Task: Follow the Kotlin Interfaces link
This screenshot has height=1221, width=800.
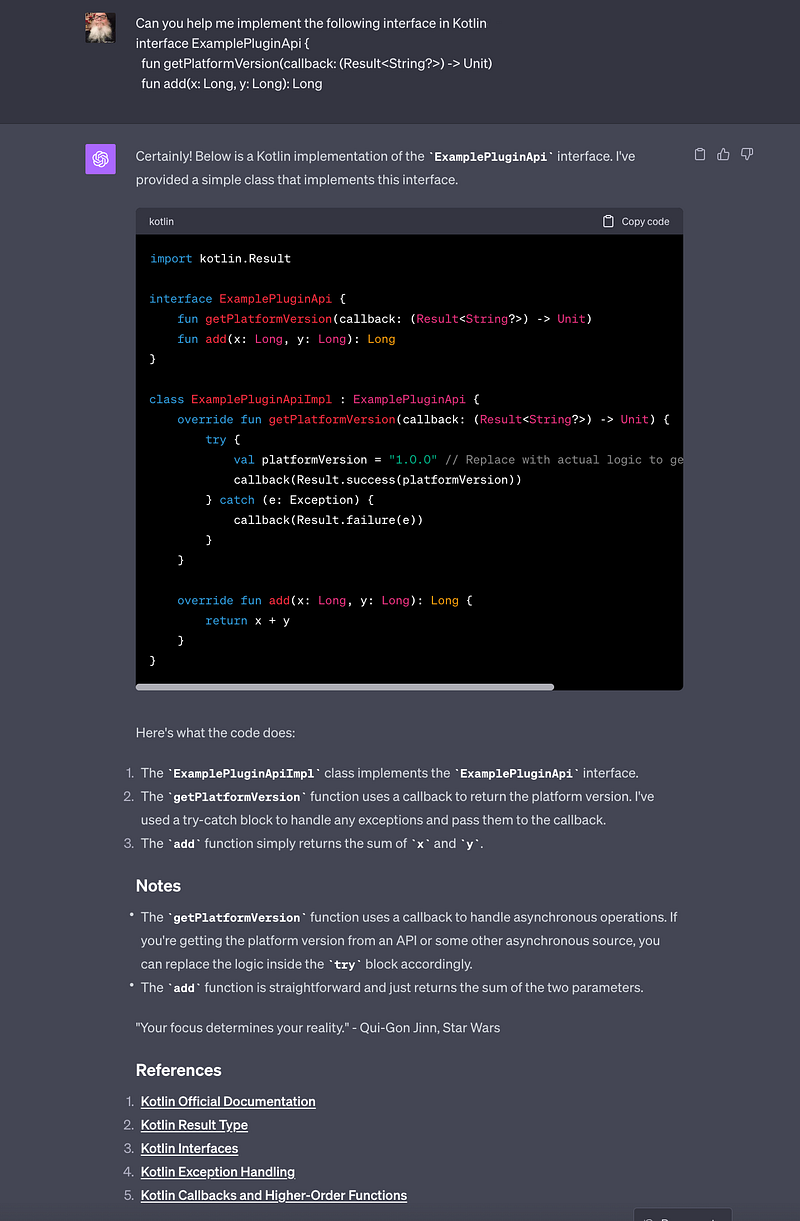Action: pyautogui.click(x=189, y=1148)
